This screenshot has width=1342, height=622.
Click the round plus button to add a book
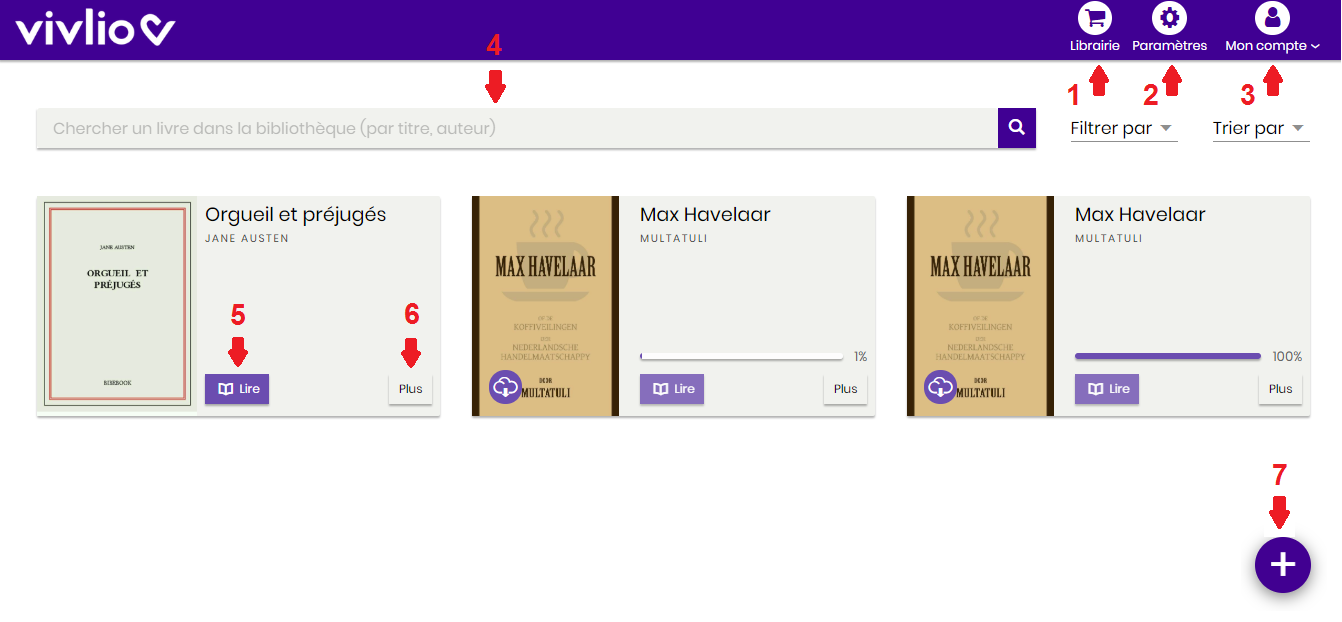click(x=1283, y=565)
